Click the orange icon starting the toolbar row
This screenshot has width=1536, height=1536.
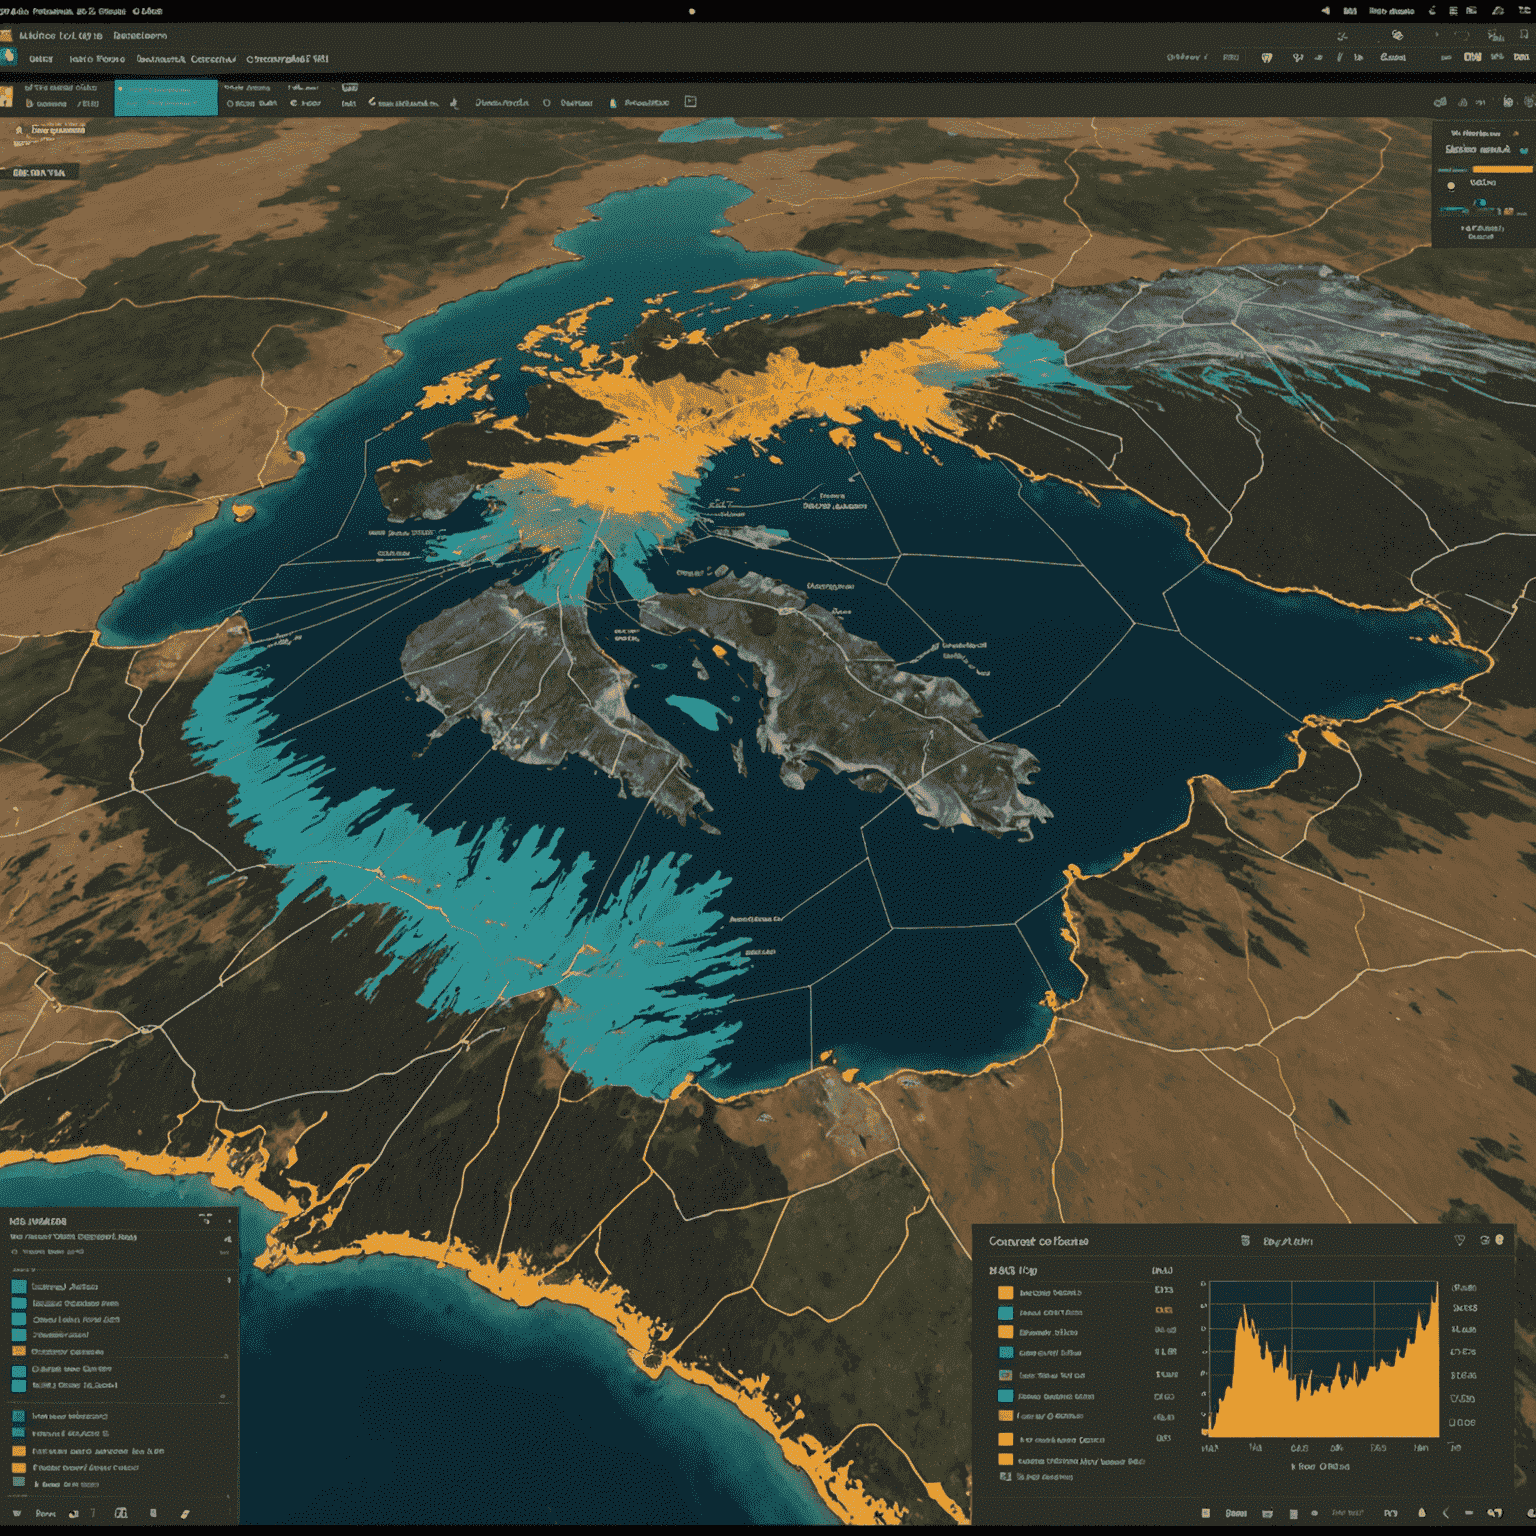6,98
